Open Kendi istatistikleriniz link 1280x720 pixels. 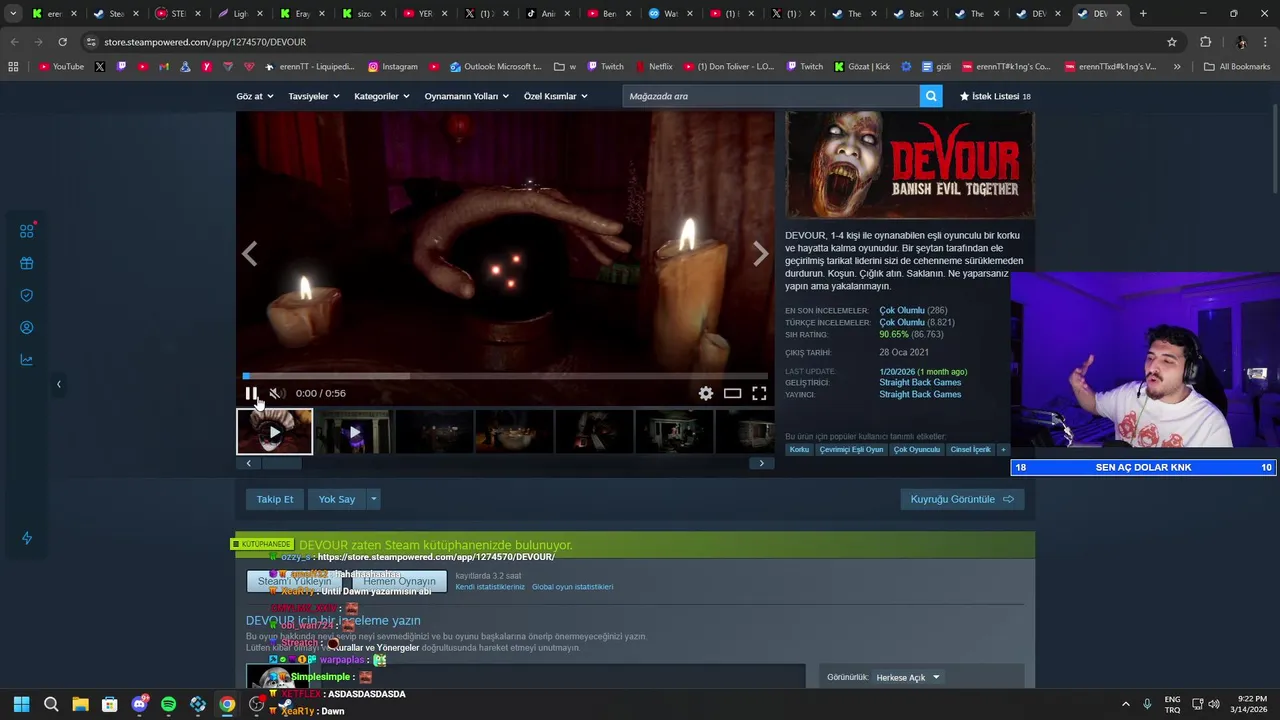click(490, 587)
